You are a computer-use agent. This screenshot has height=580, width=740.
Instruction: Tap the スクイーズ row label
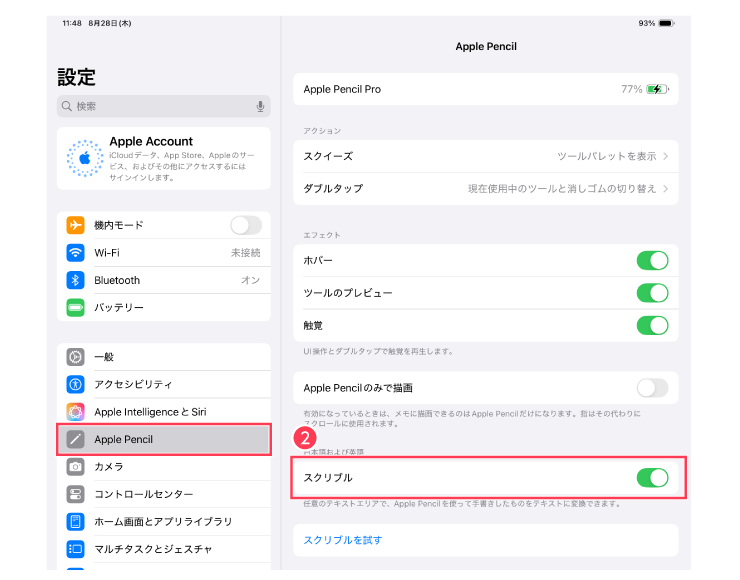[328, 156]
